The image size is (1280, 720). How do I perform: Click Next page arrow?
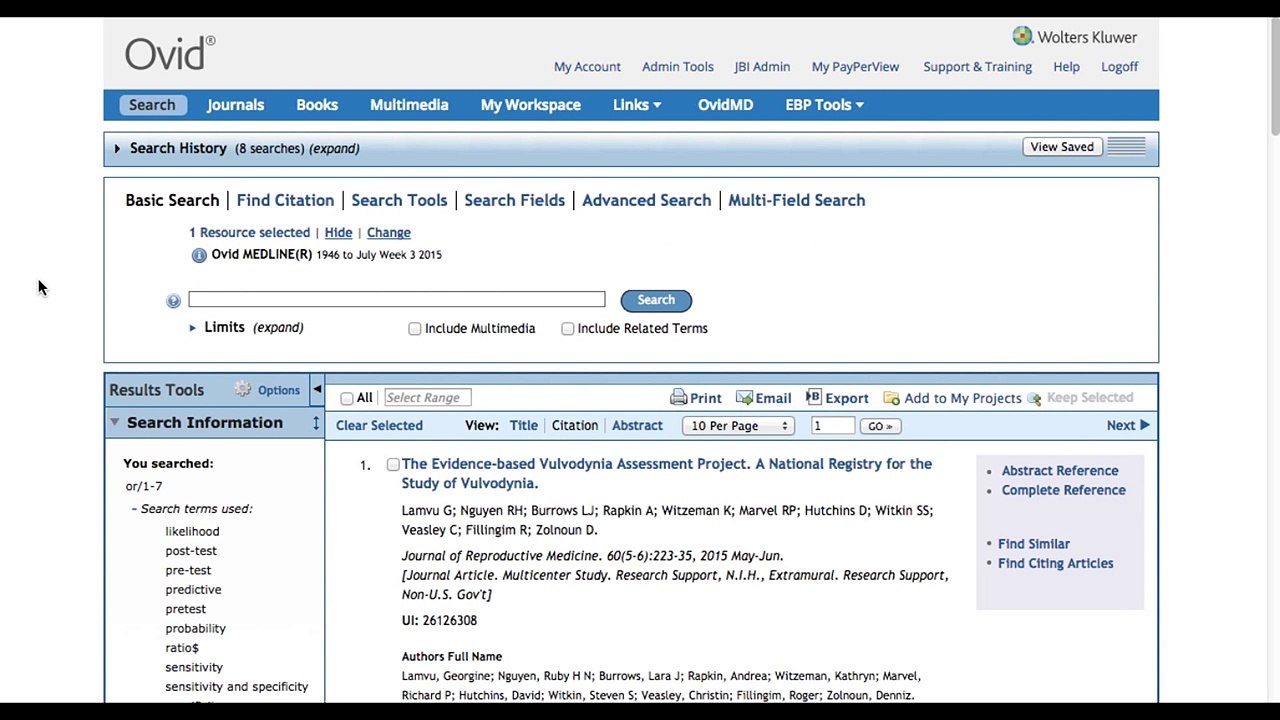(x=1144, y=425)
